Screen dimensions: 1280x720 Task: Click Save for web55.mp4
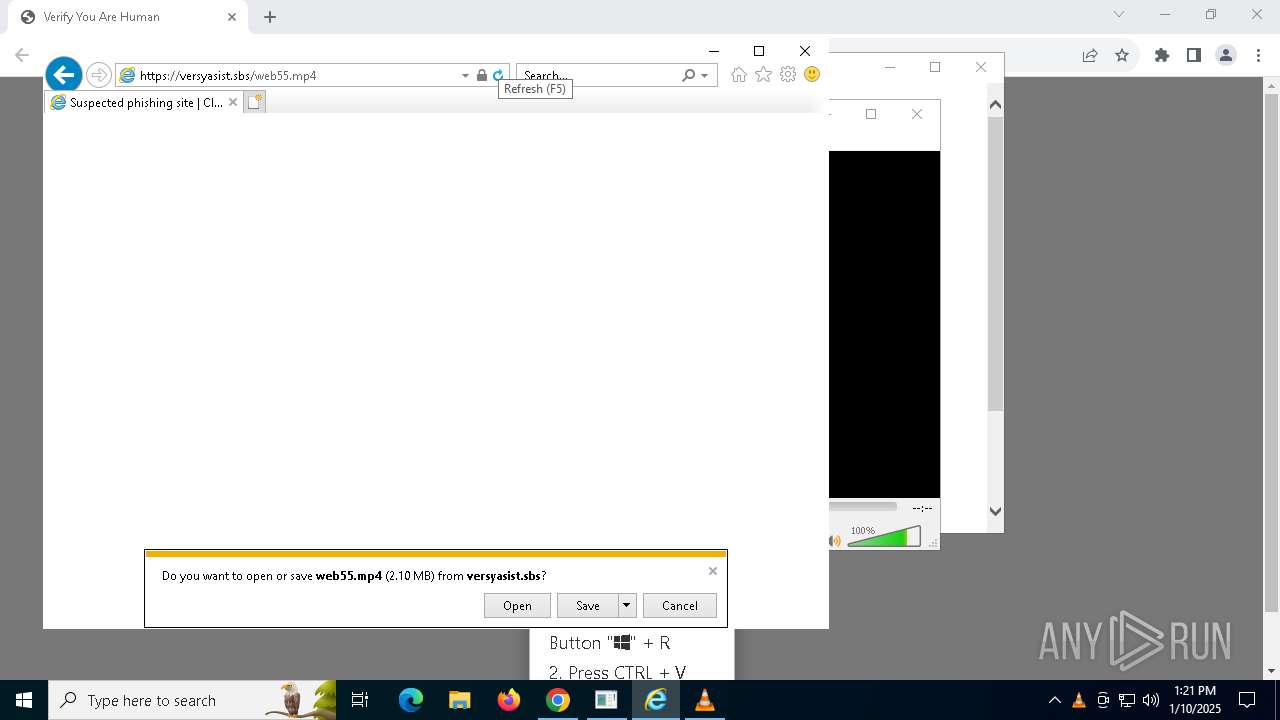[588, 605]
